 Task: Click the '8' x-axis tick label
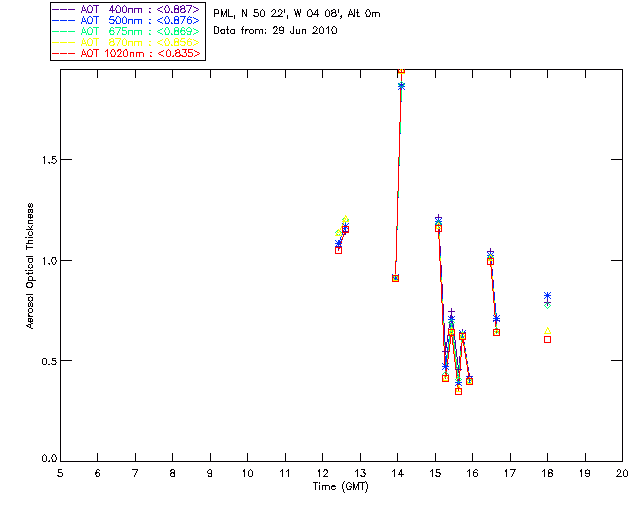pyautogui.click(x=173, y=473)
